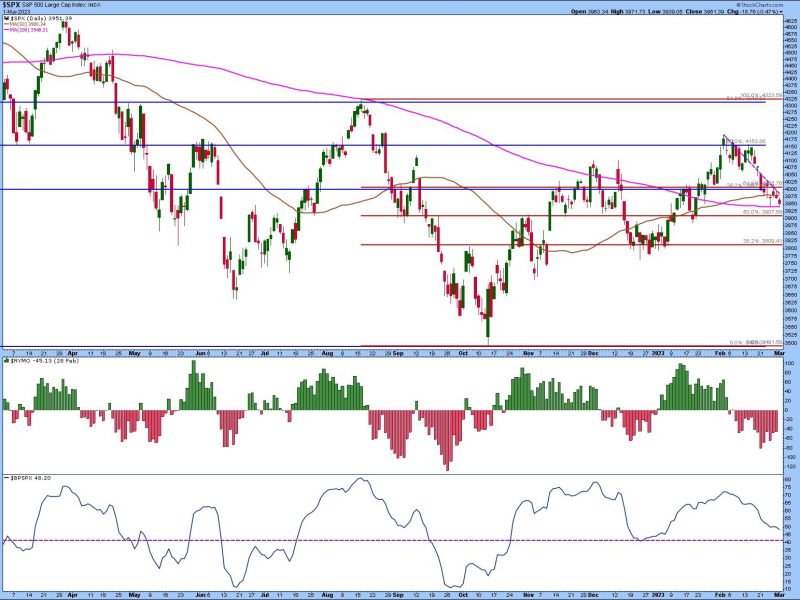Click the $BPSPX indicator panel label
The width and height of the screenshot is (800, 600).
[x=28, y=479]
